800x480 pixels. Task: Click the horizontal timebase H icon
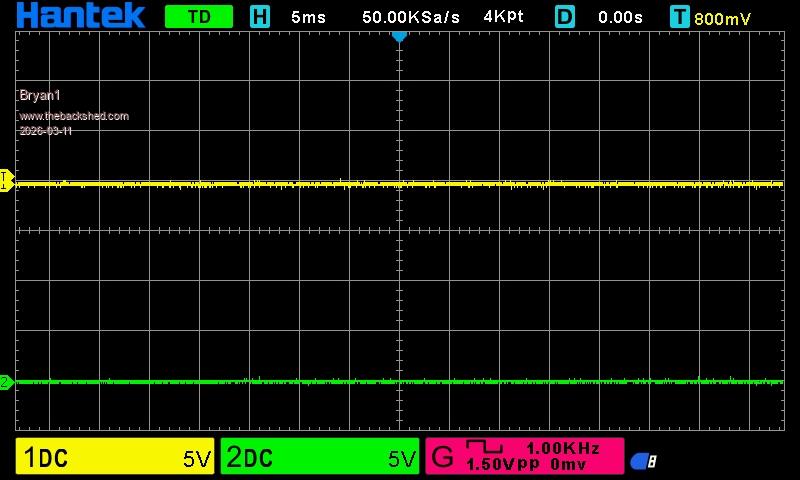pos(260,16)
